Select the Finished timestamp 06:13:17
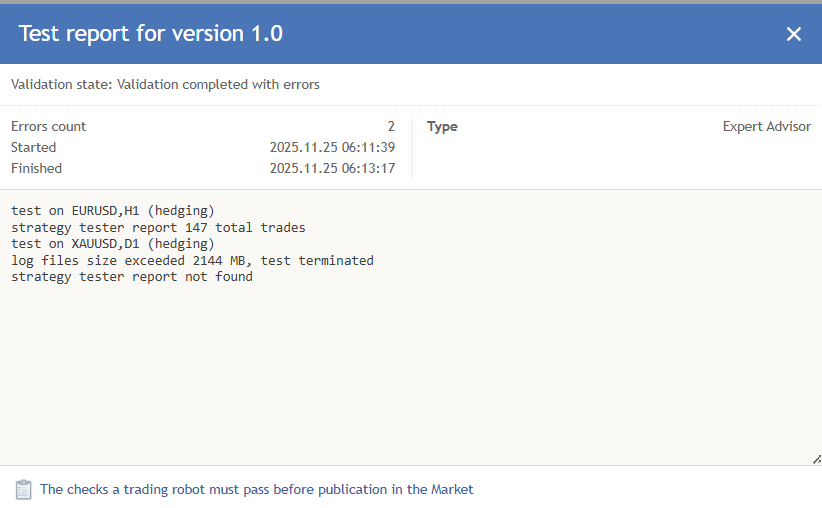822x508 pixels. pyautogui.click(x=332, y=169)
